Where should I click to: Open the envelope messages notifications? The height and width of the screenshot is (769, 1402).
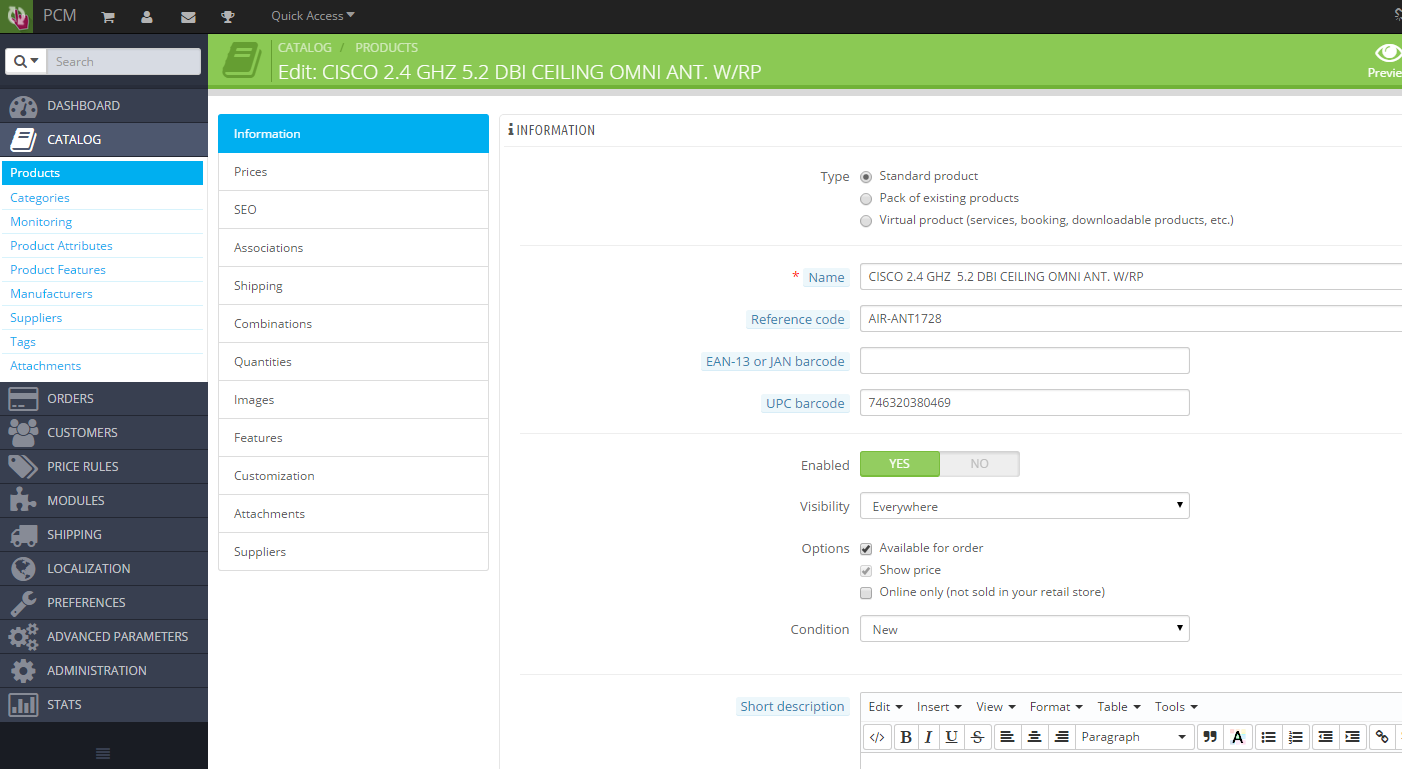point(188,17)
